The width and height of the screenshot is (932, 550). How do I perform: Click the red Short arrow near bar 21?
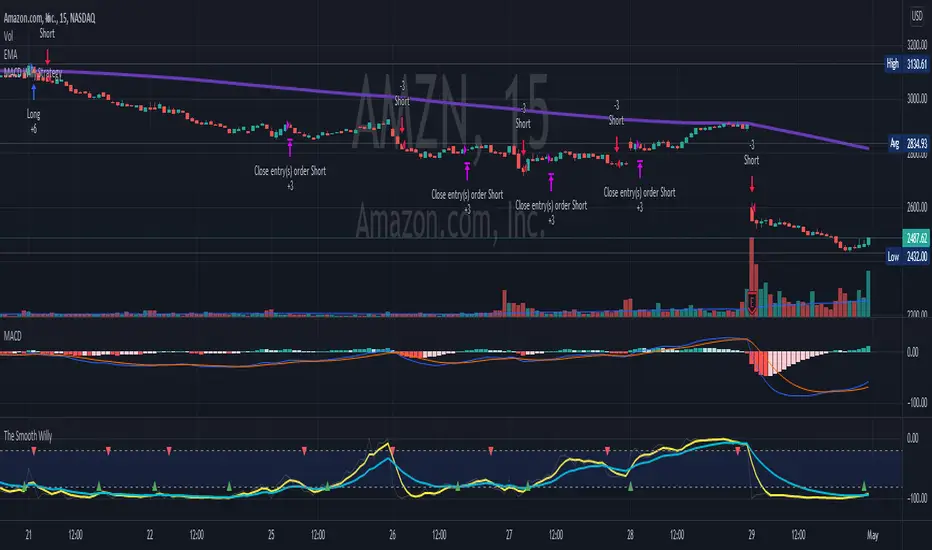pos(48,57)
